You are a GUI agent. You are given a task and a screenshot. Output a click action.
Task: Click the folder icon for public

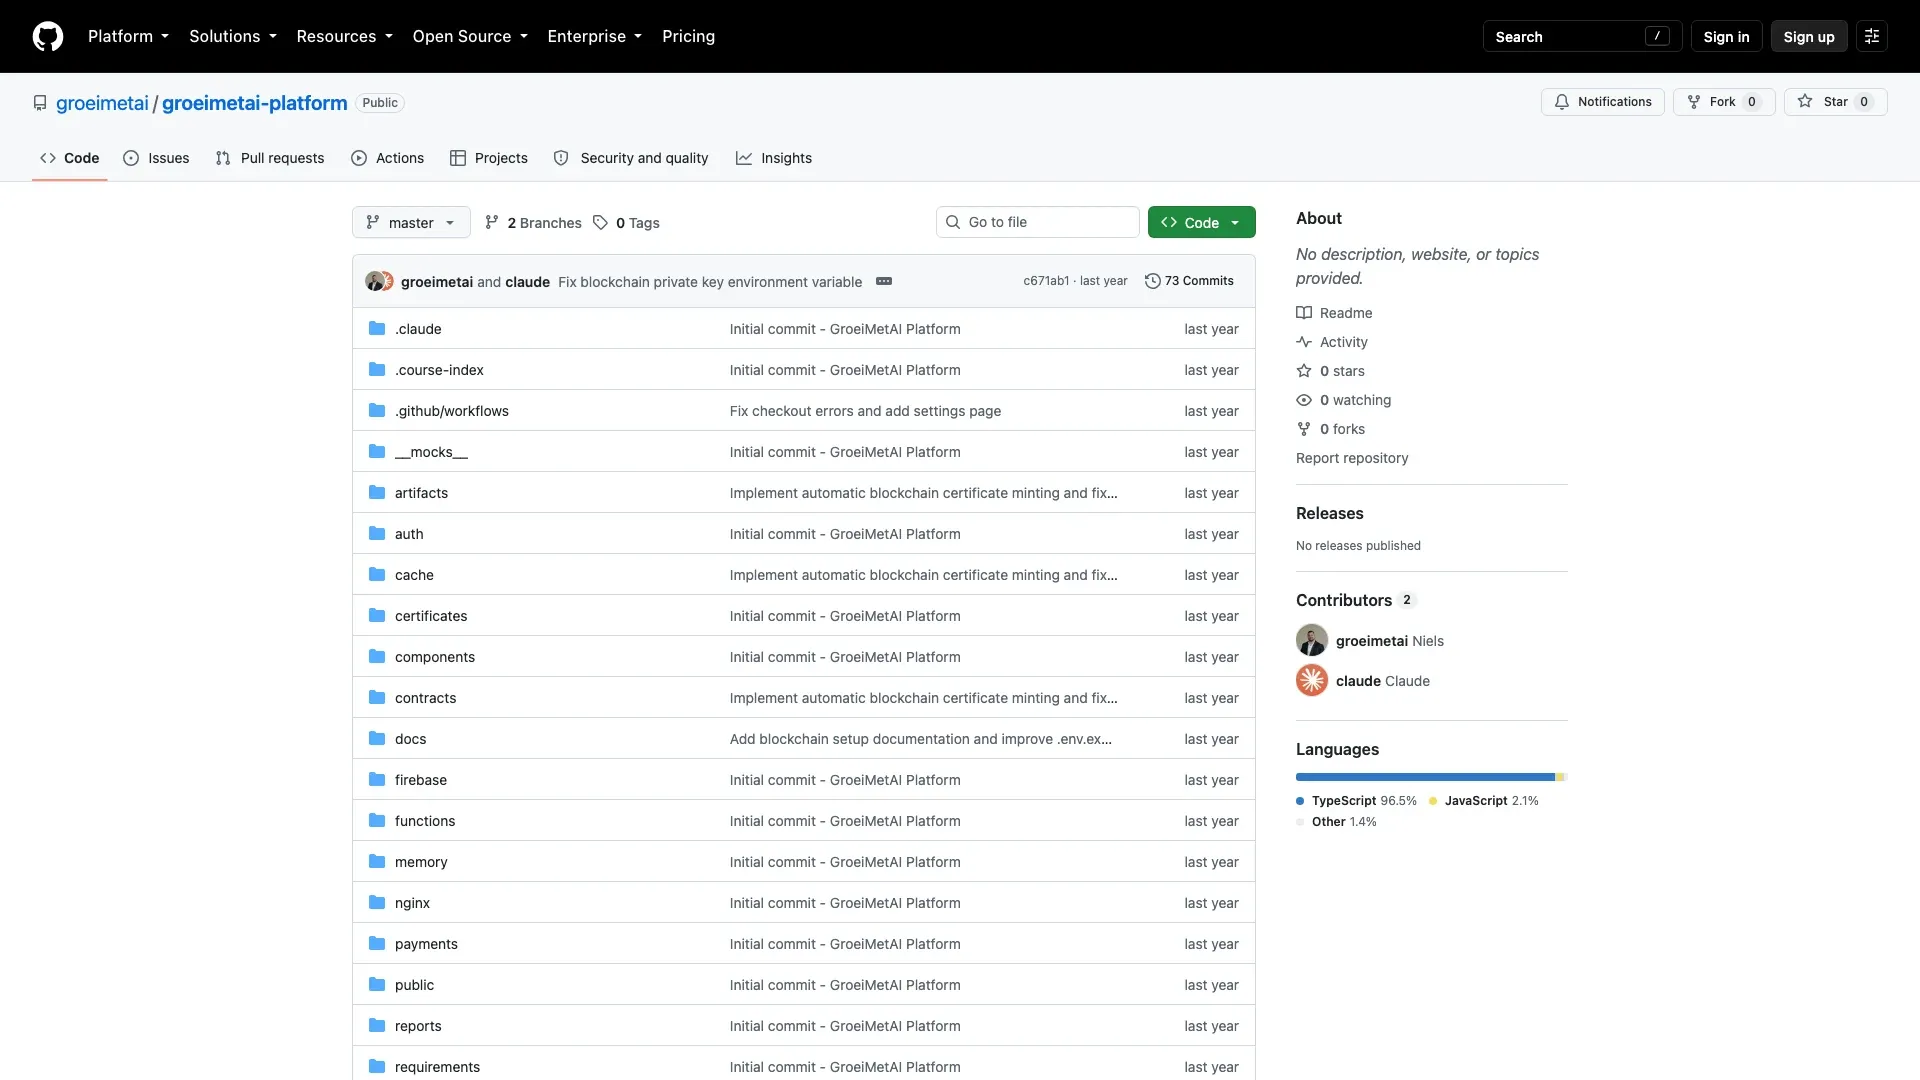coord(377,985)
